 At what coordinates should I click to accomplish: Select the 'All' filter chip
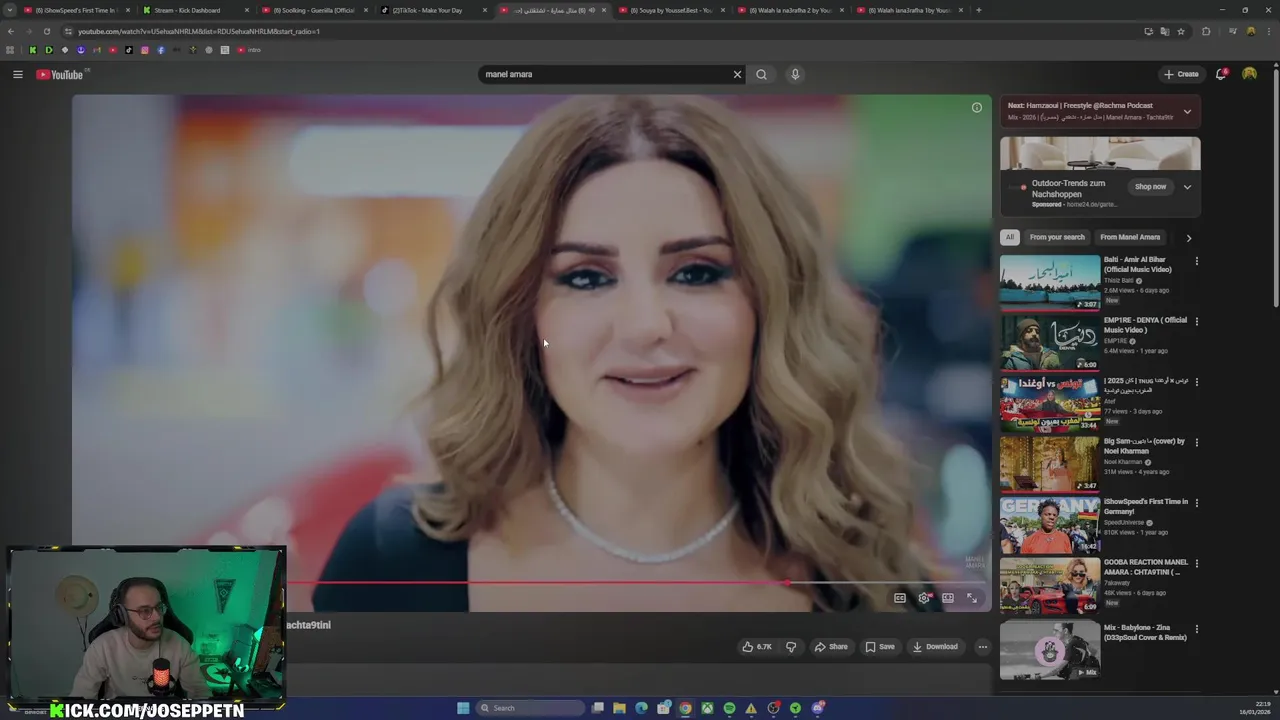(x=1010, y=237)
